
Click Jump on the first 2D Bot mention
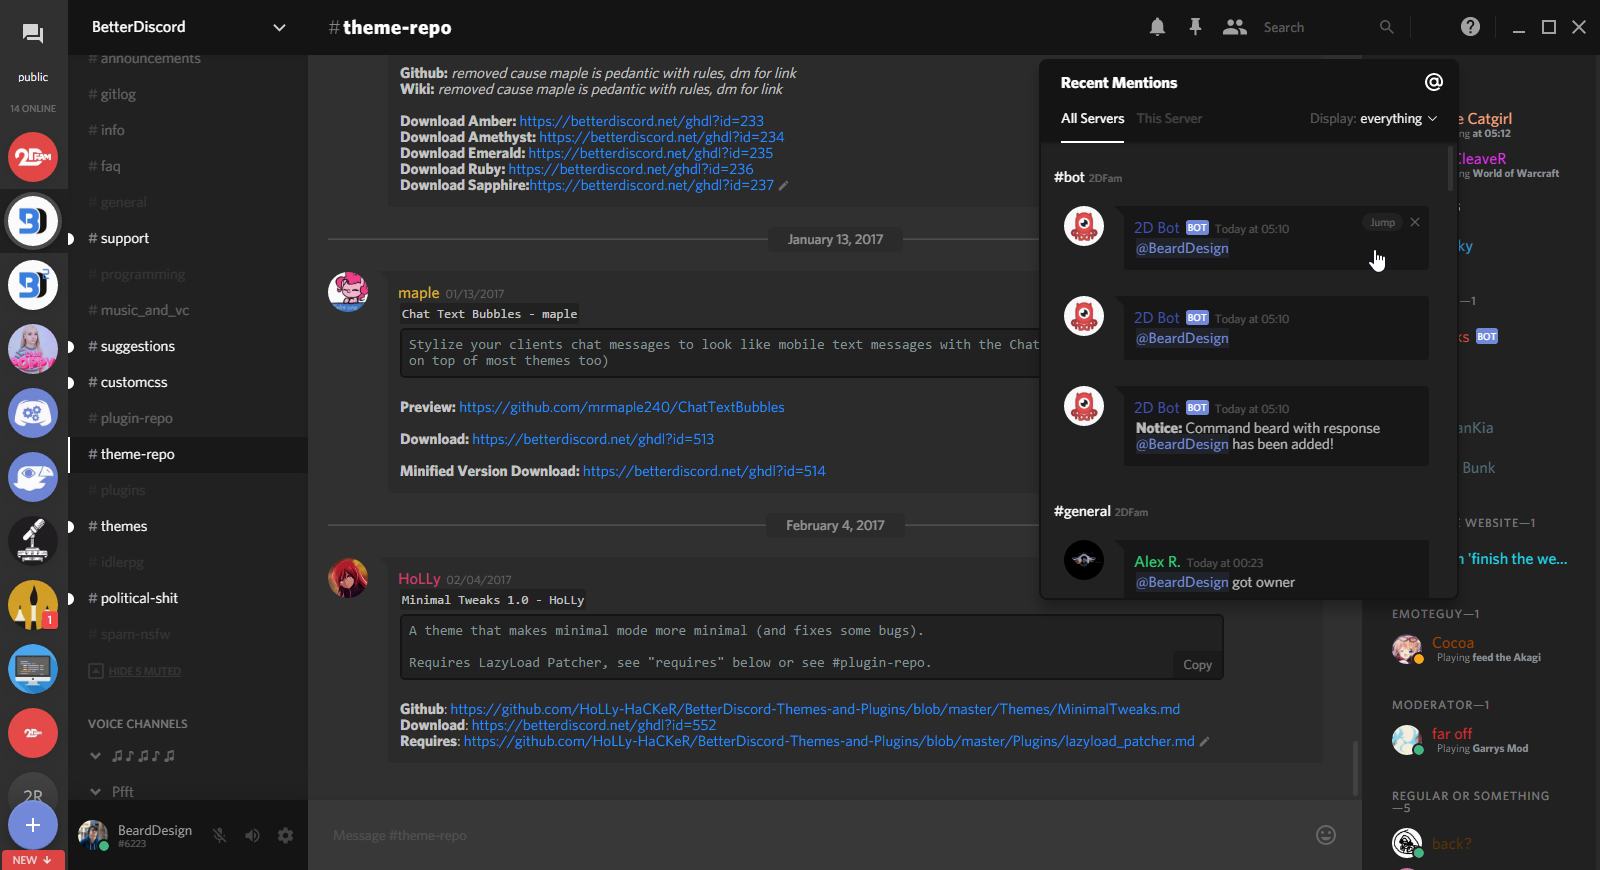coord(1383,222)
